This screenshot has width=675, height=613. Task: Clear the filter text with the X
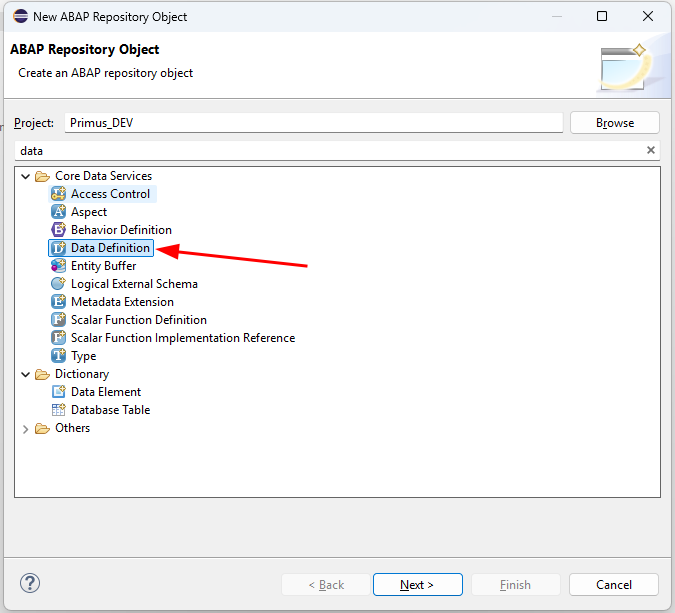pos(651,150)
